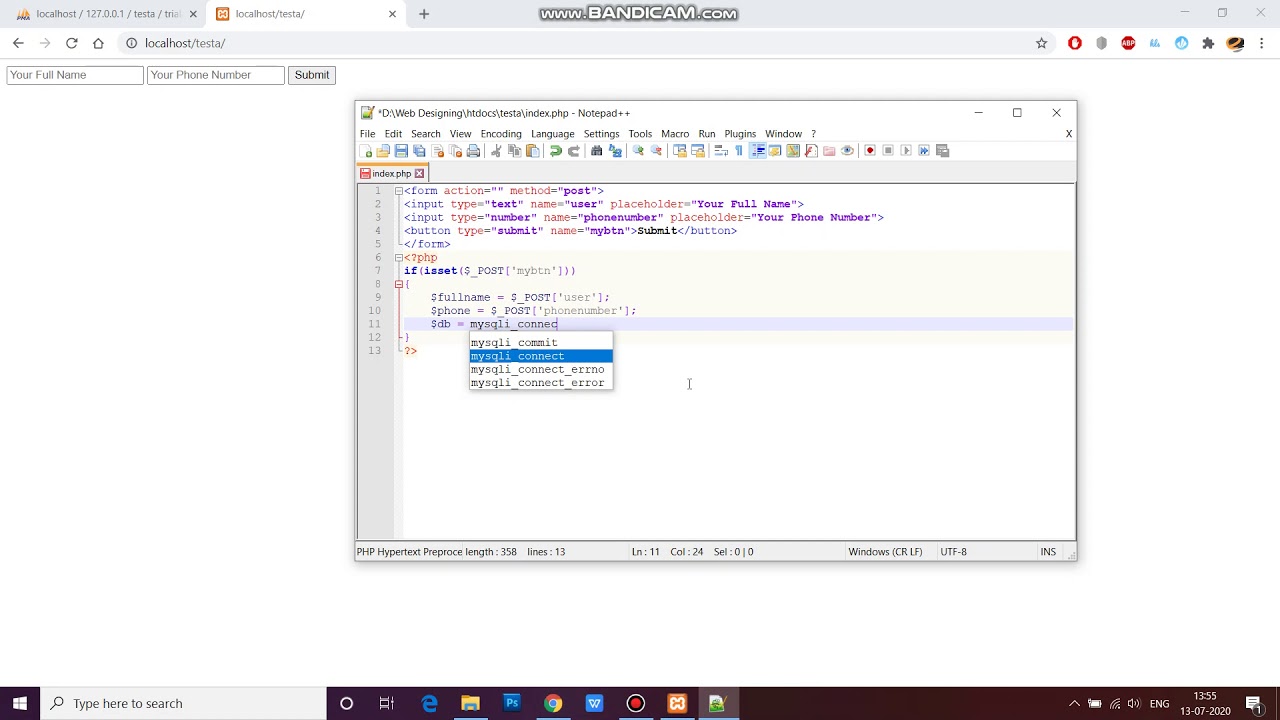Open the Language menu

[x=552, y=134]
